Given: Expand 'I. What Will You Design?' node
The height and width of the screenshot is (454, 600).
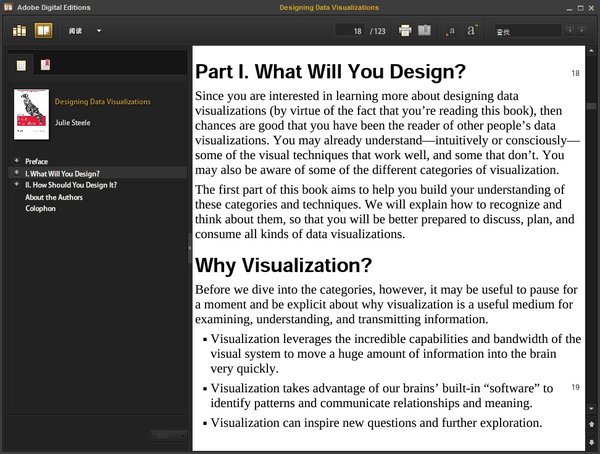Looking at the screenshot, I should coord(16,173).
